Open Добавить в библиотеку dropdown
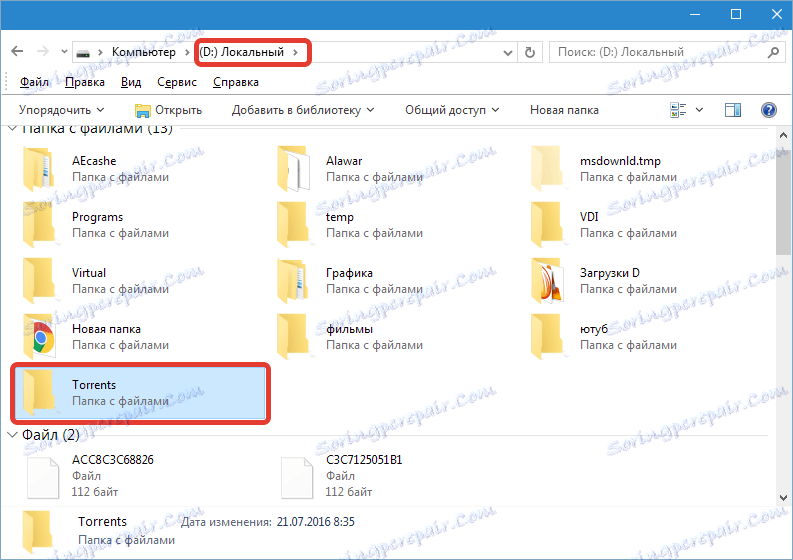The image size is (793, 560). [303, 110]
